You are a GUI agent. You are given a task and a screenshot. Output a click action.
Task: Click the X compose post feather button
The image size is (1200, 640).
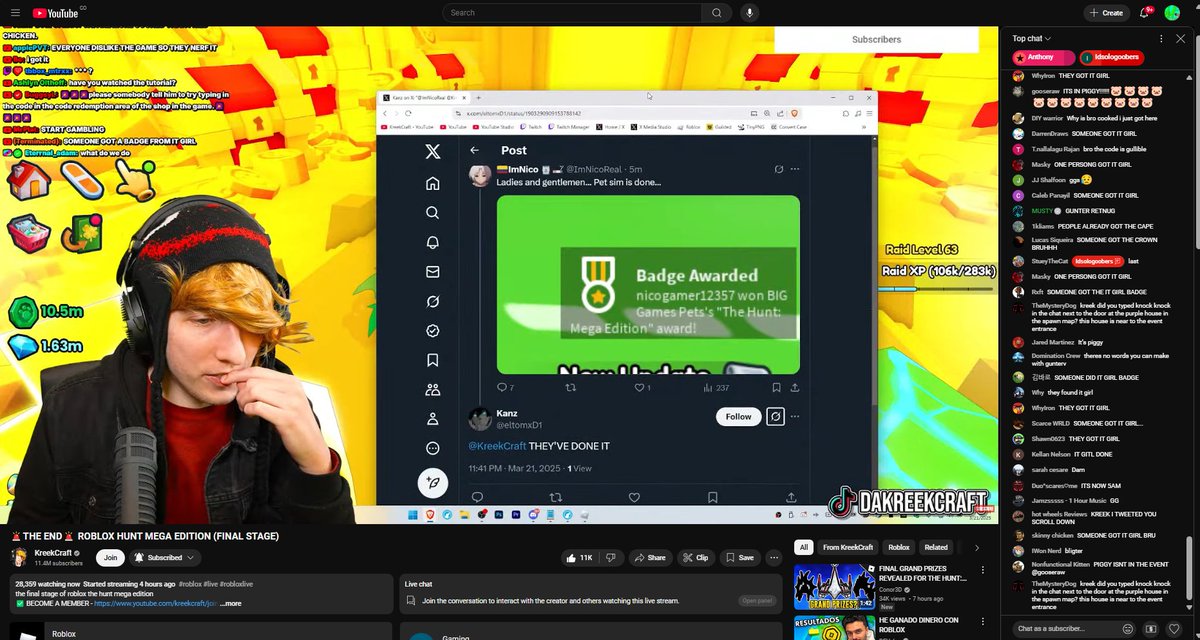pyautogui.click(x=432, y=482)
